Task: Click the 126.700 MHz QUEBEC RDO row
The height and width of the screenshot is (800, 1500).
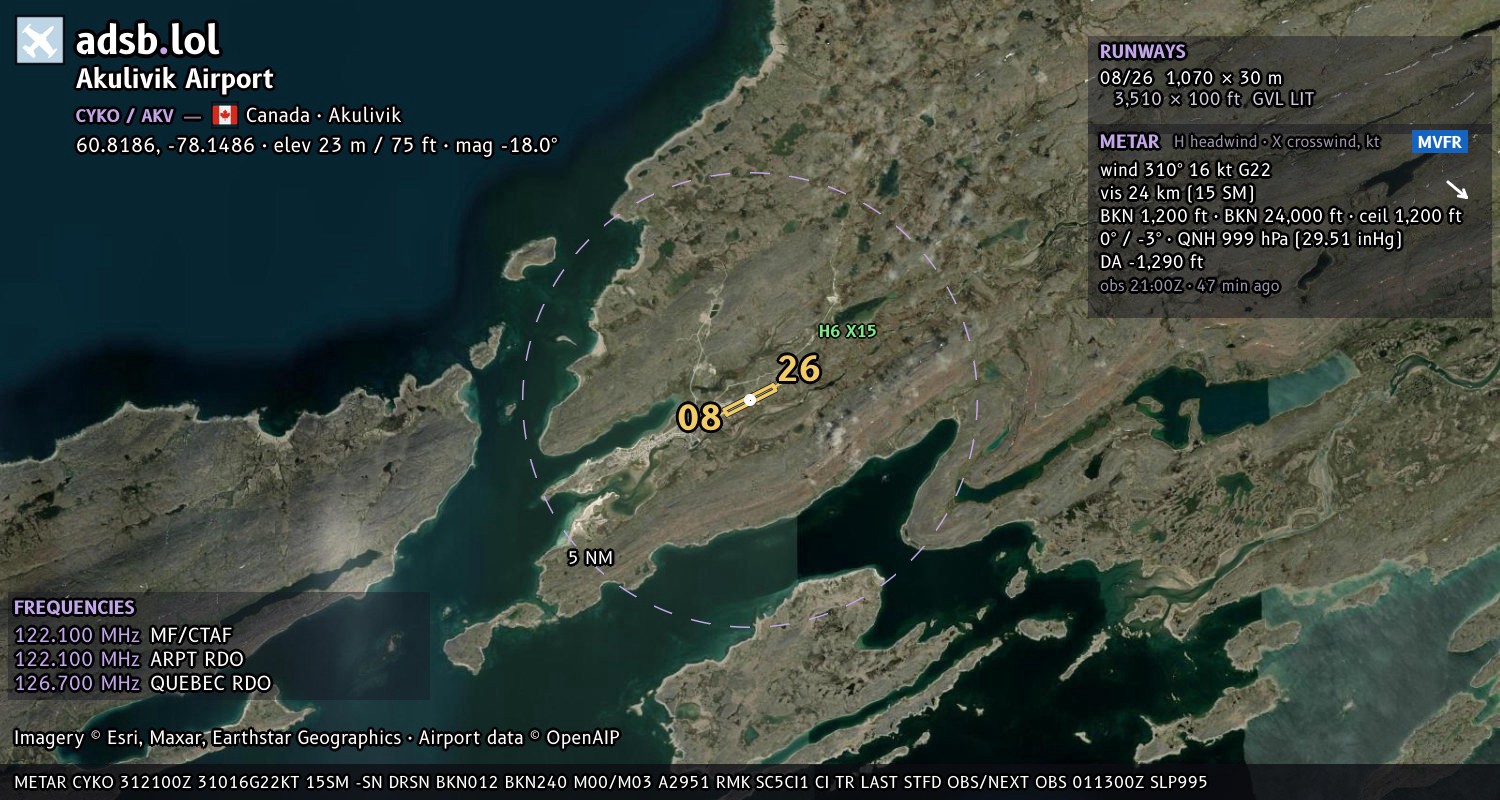Action: point(143,683)
